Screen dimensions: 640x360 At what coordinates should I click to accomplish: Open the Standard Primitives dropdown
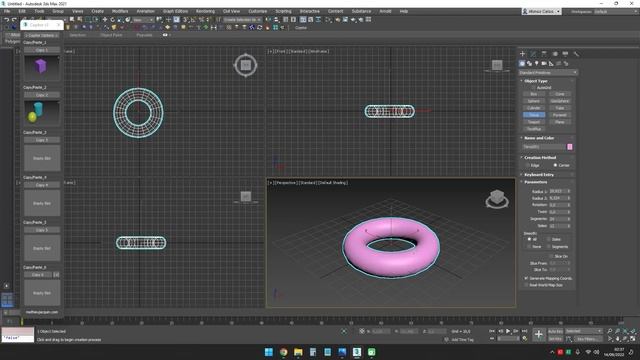click(x=548, y=73)
